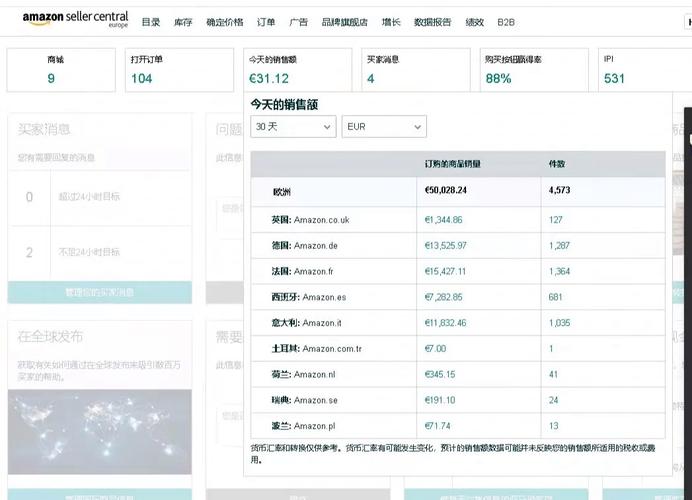Click the €71.74 Poland sales value
The image size is (692, 500).
pos(437,426)
